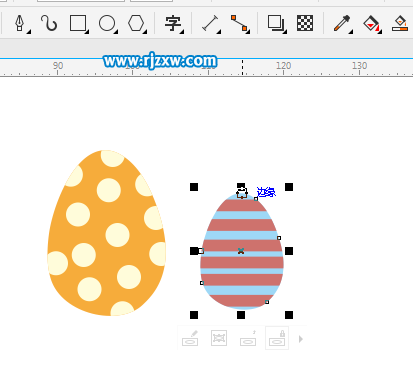This screenshot has height=391, width=413.
Task: Select the Smart Fill tool
Action: (400, 24)
